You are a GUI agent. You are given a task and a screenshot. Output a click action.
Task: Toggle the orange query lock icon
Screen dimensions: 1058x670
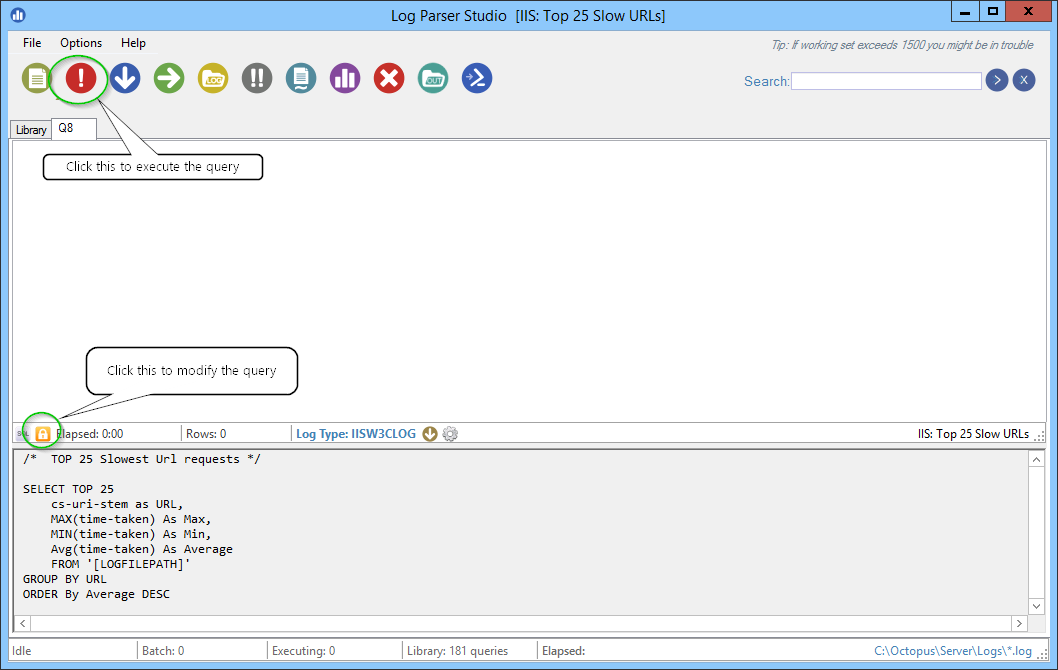pos(43,434)
